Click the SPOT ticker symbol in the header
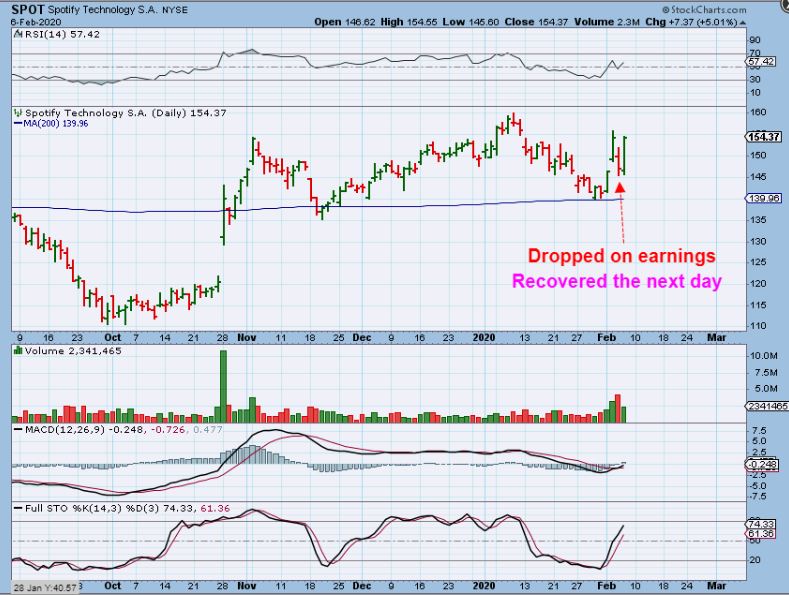This screenshot has width=789, height=595. click(x=28, y=10)
